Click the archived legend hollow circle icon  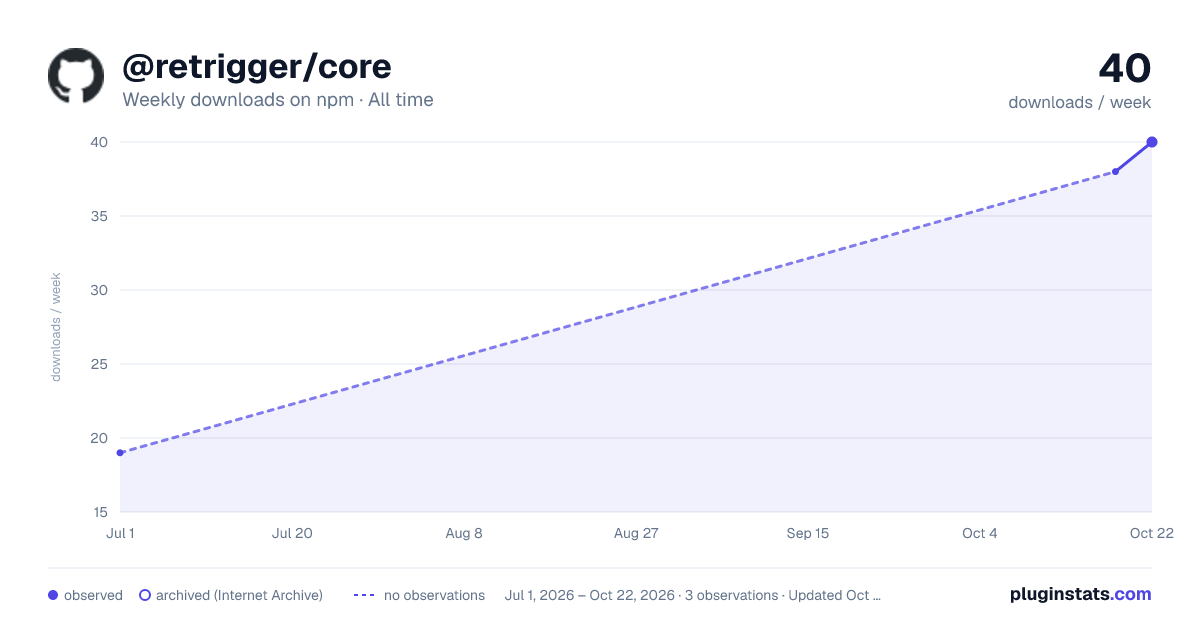tap(145, 595)
